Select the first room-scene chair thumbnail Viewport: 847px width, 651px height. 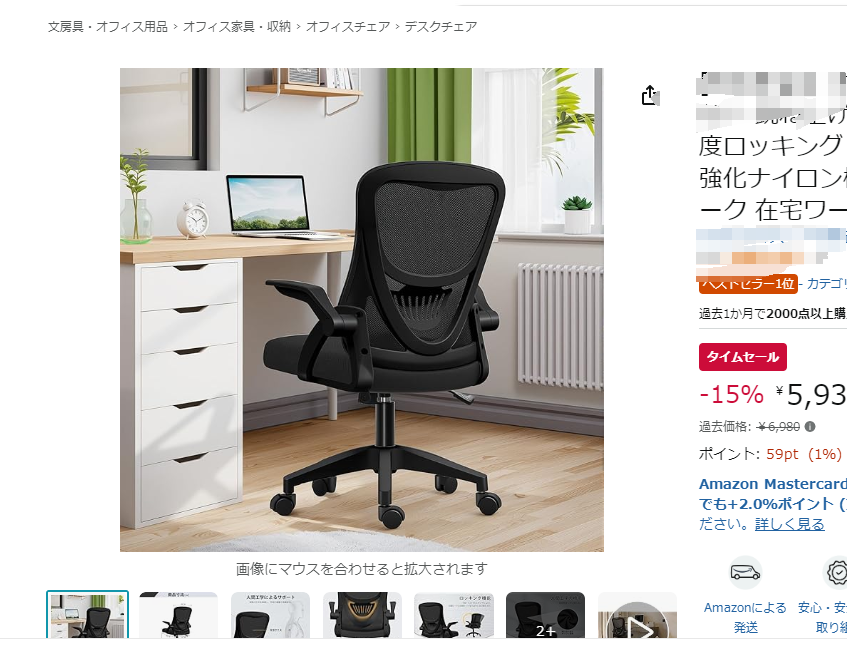point(88,615)
